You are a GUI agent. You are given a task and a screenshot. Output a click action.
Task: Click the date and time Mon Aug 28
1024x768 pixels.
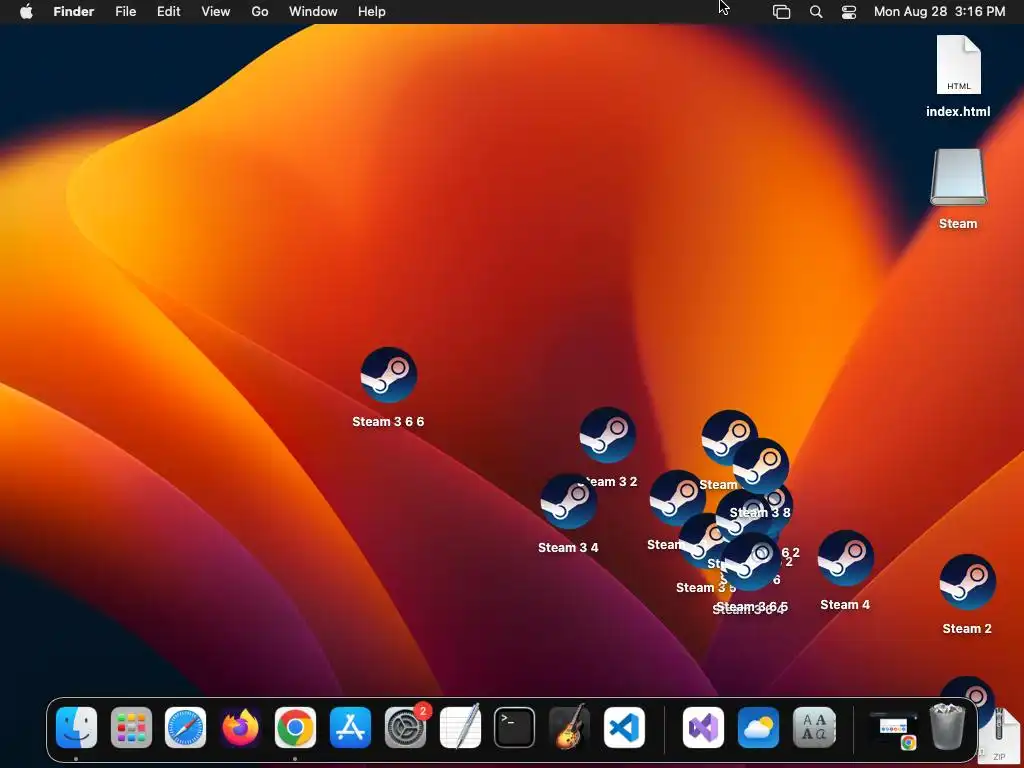pos(939,12)
